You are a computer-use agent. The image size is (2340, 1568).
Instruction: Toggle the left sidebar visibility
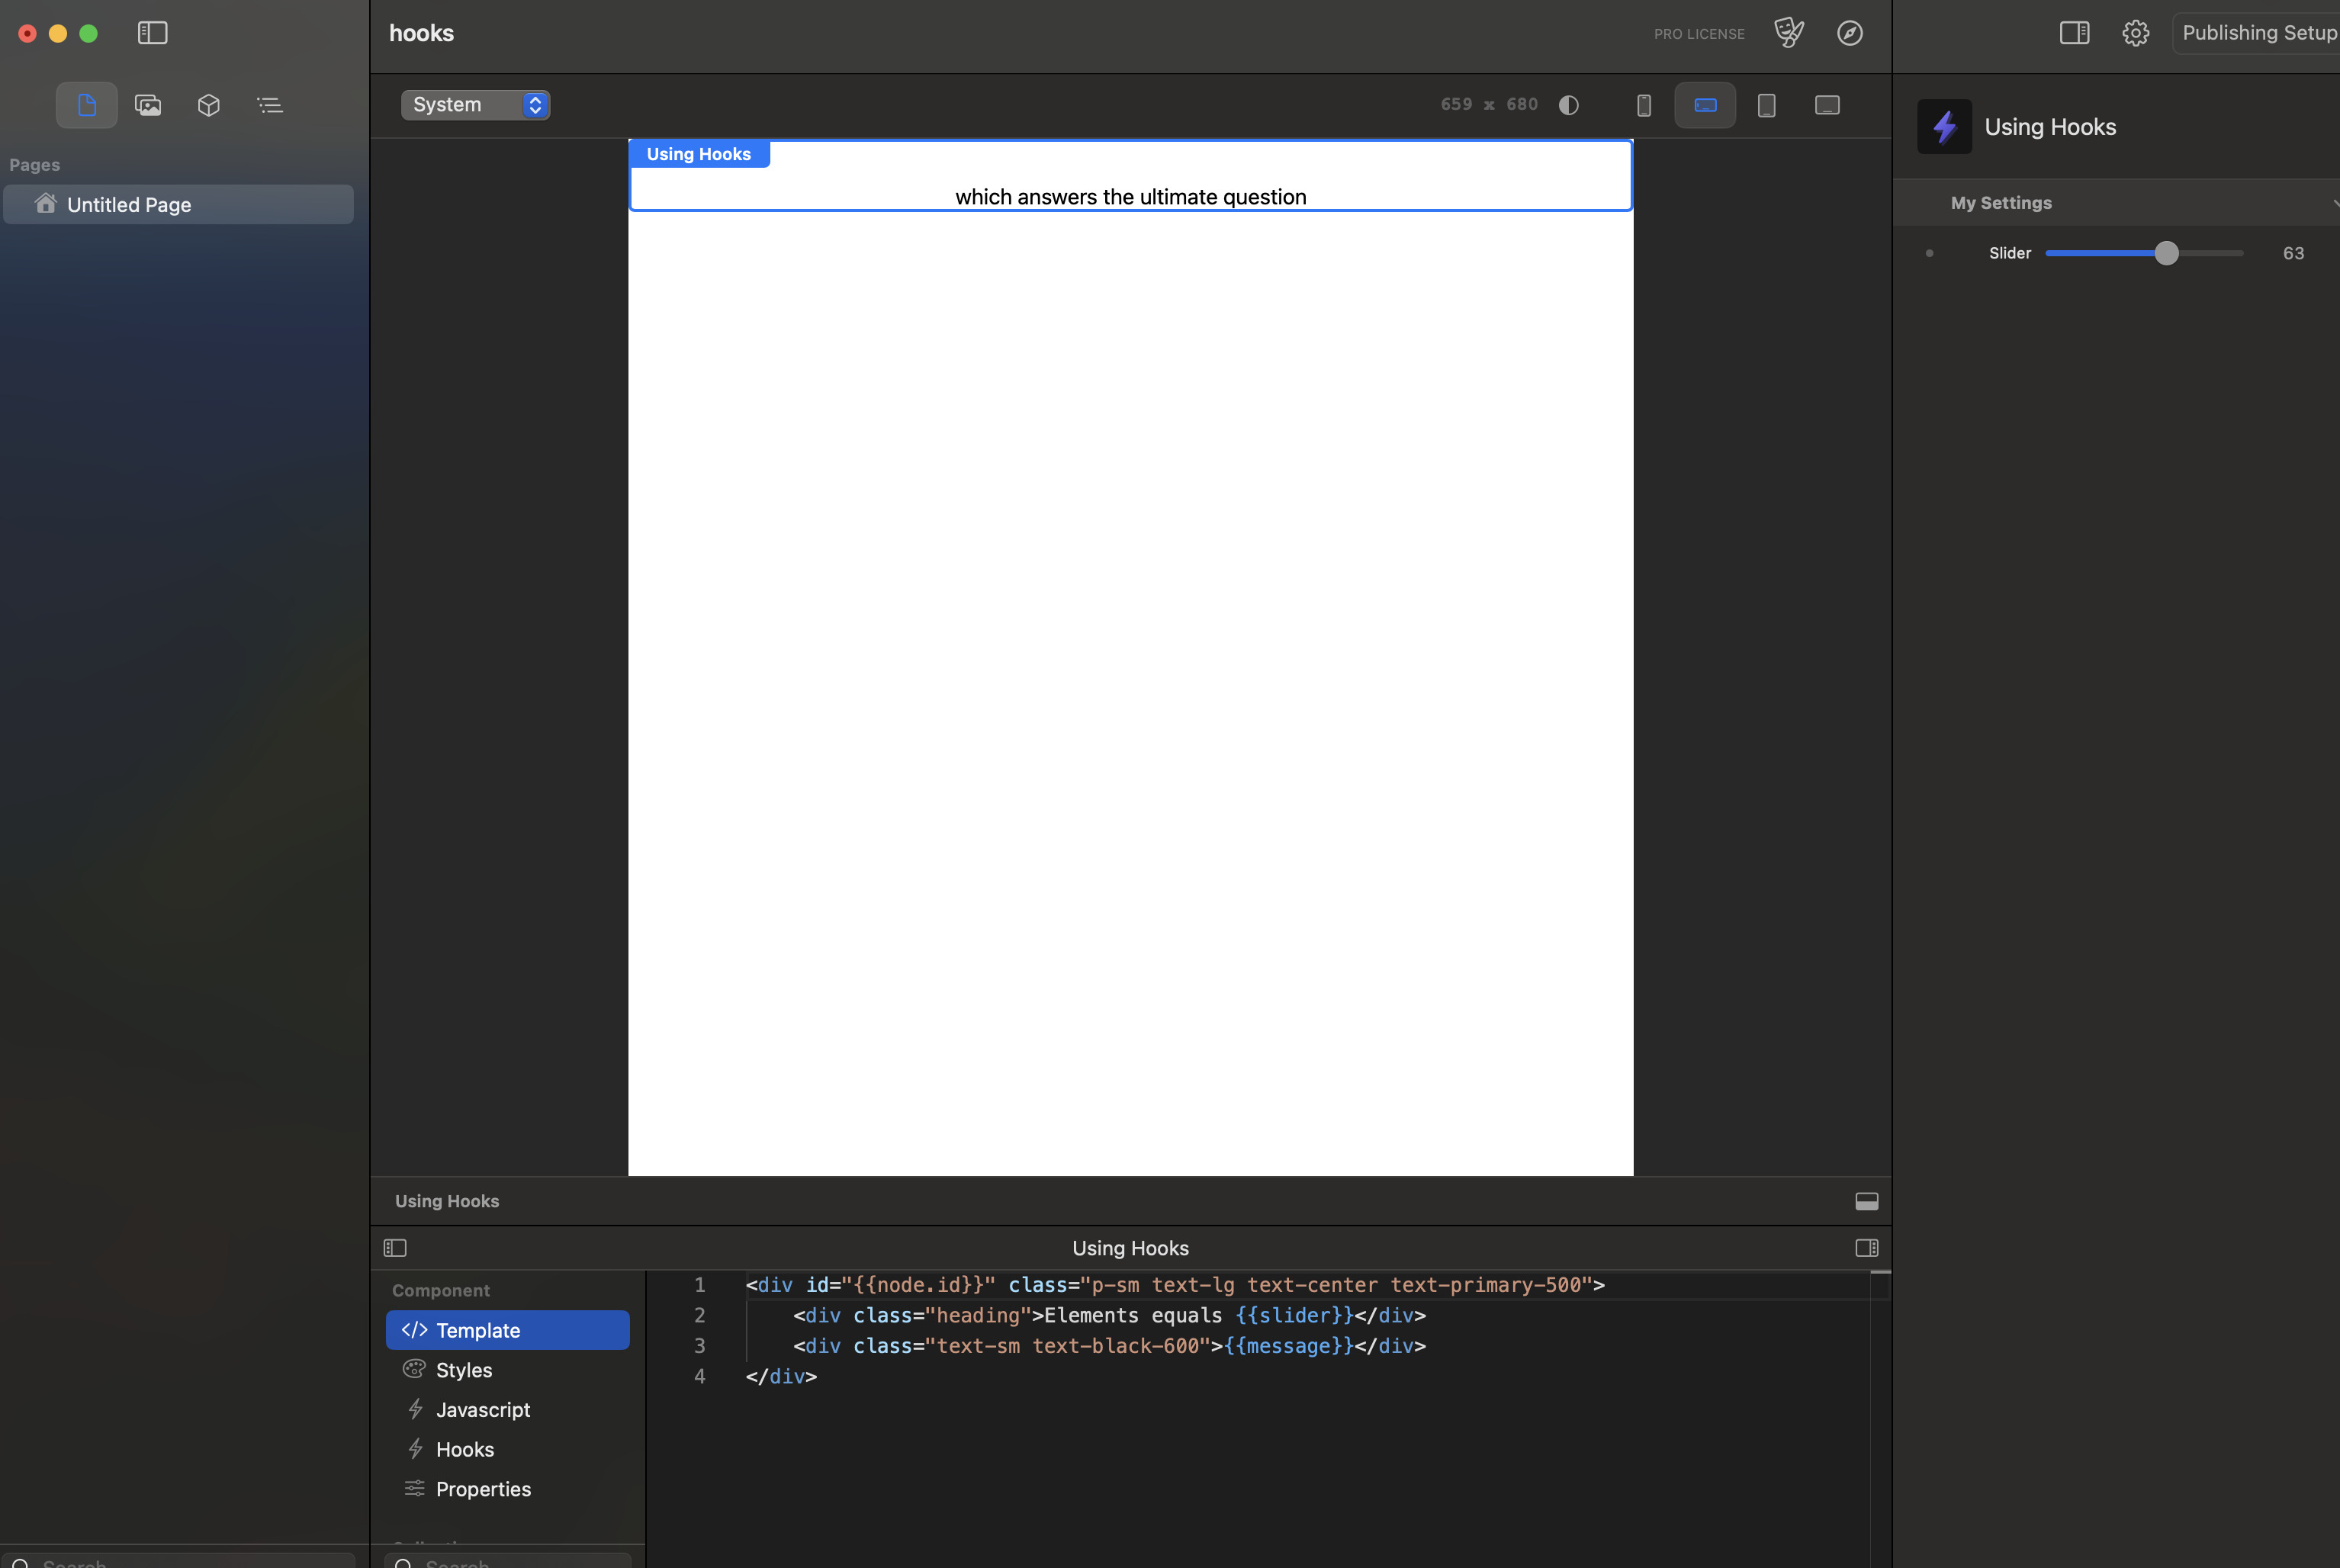tap(152, 33)
